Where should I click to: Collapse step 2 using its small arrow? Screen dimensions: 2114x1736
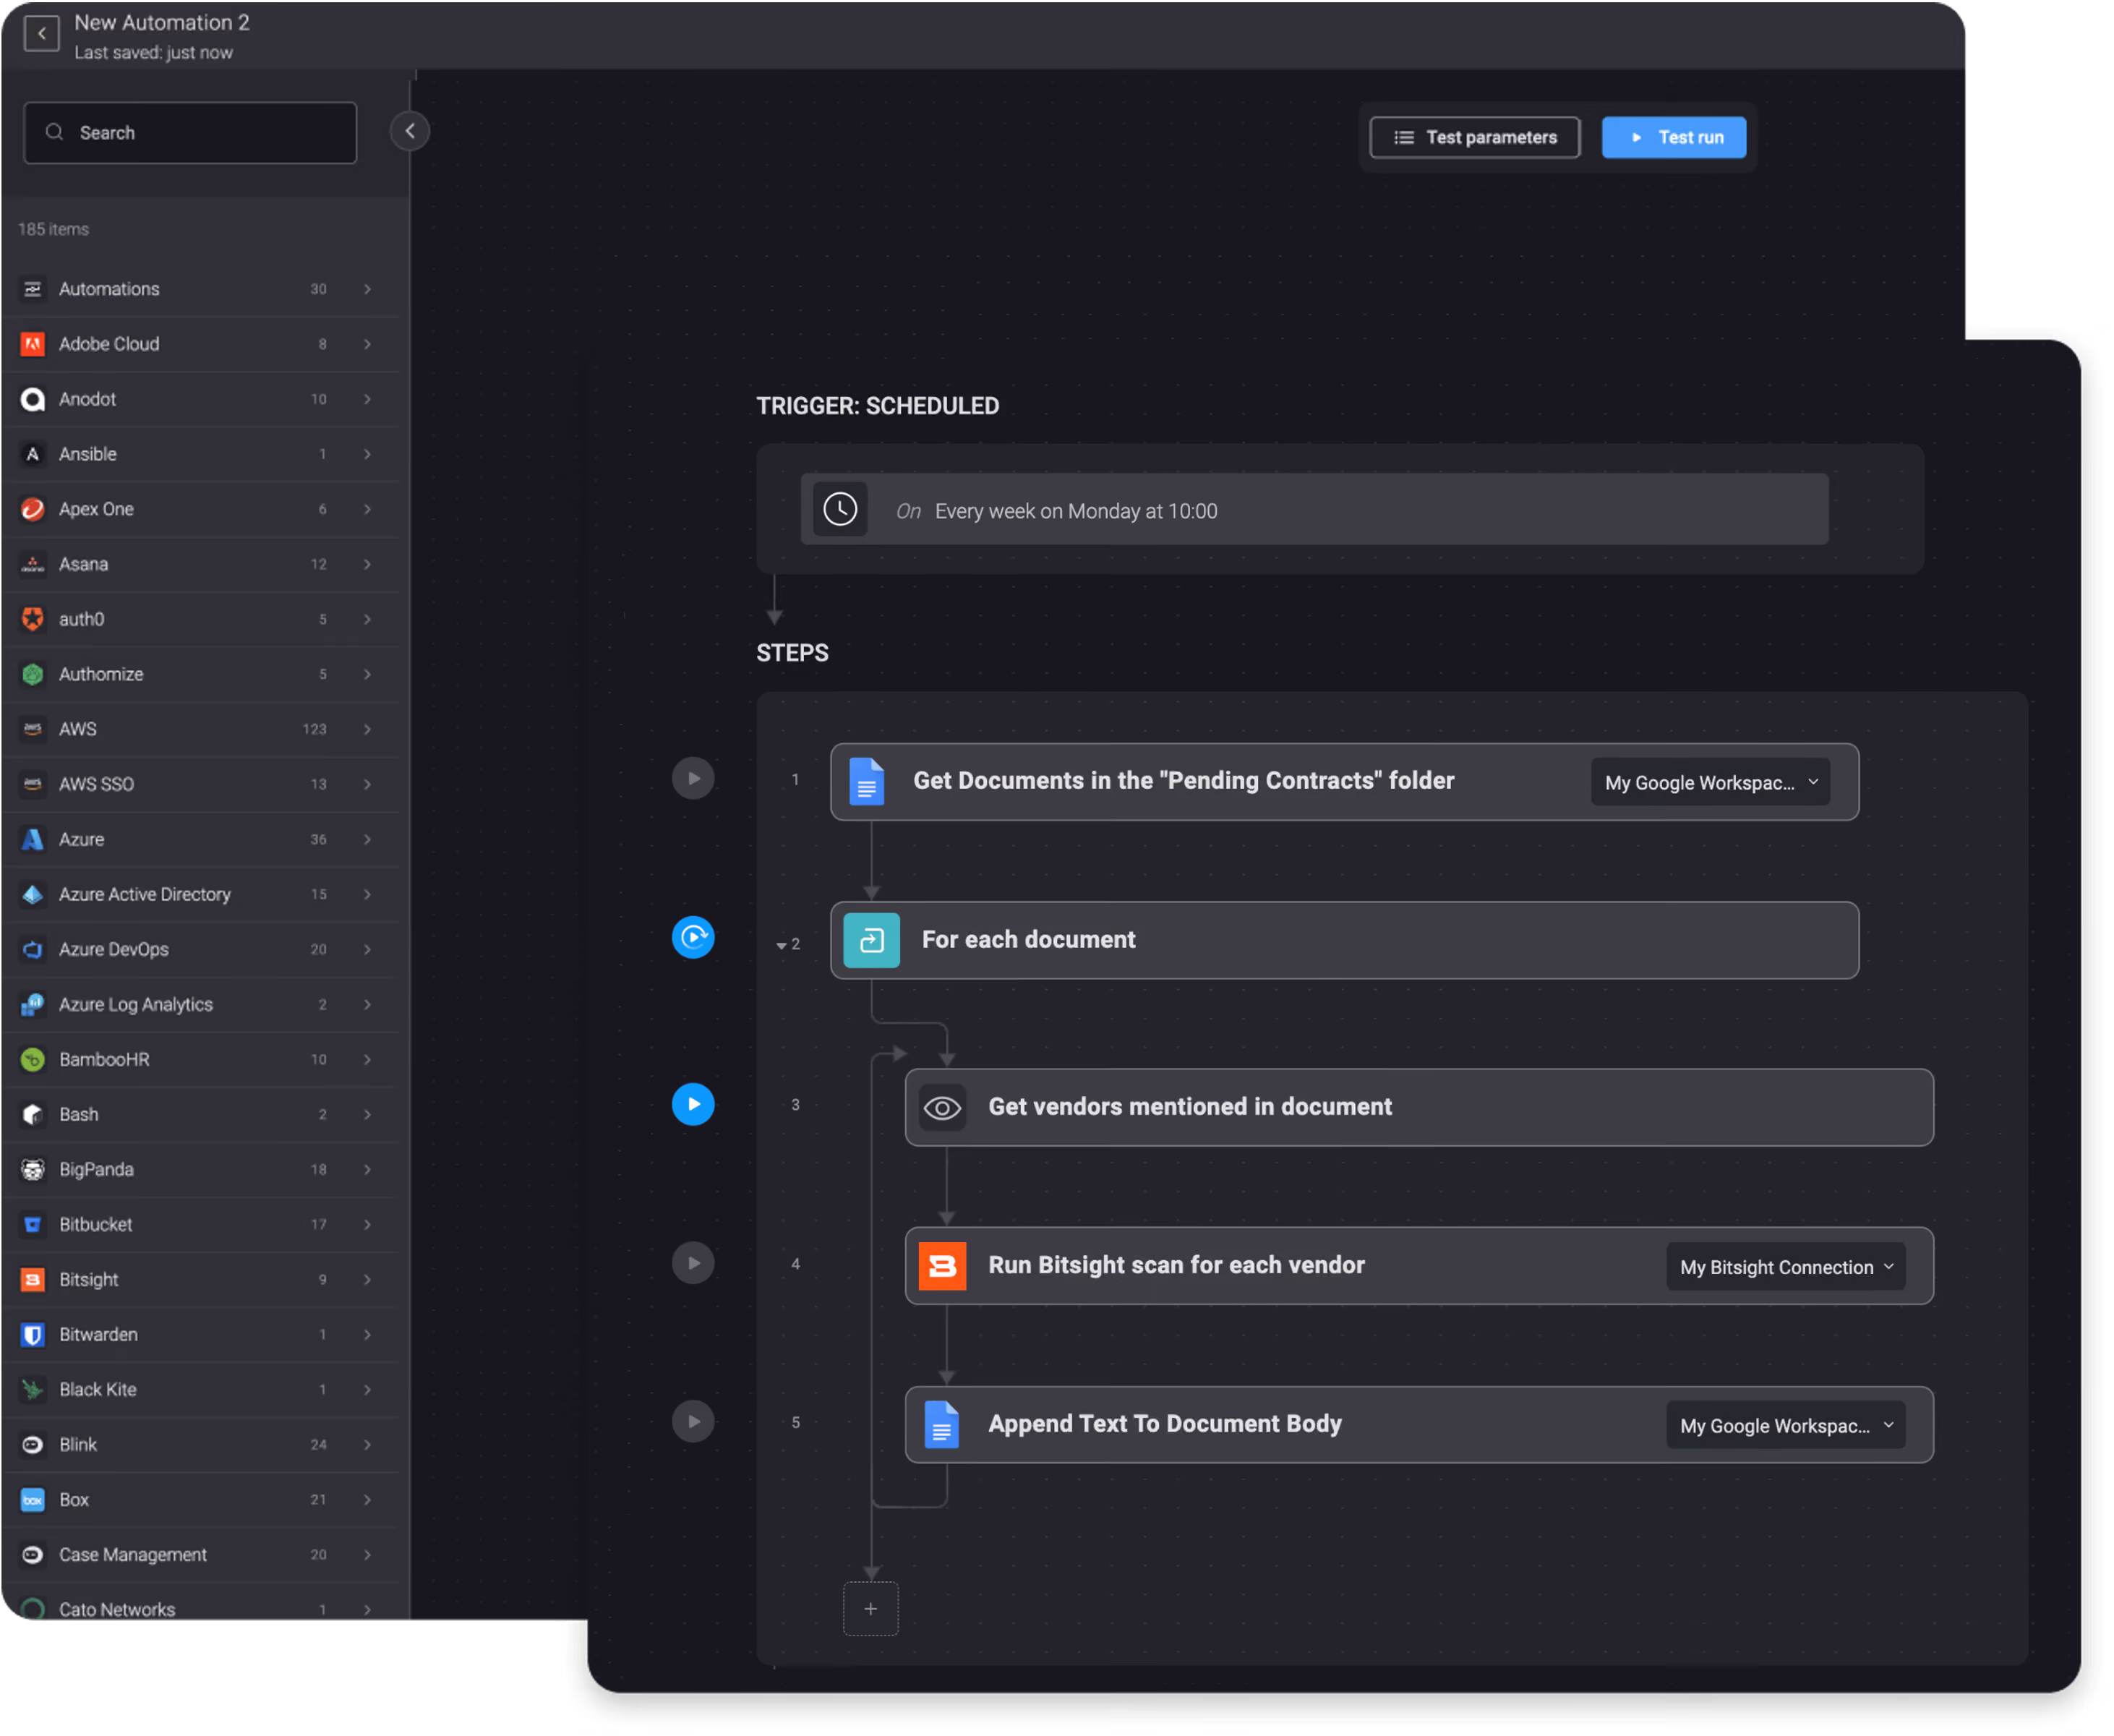click(782, 947)
